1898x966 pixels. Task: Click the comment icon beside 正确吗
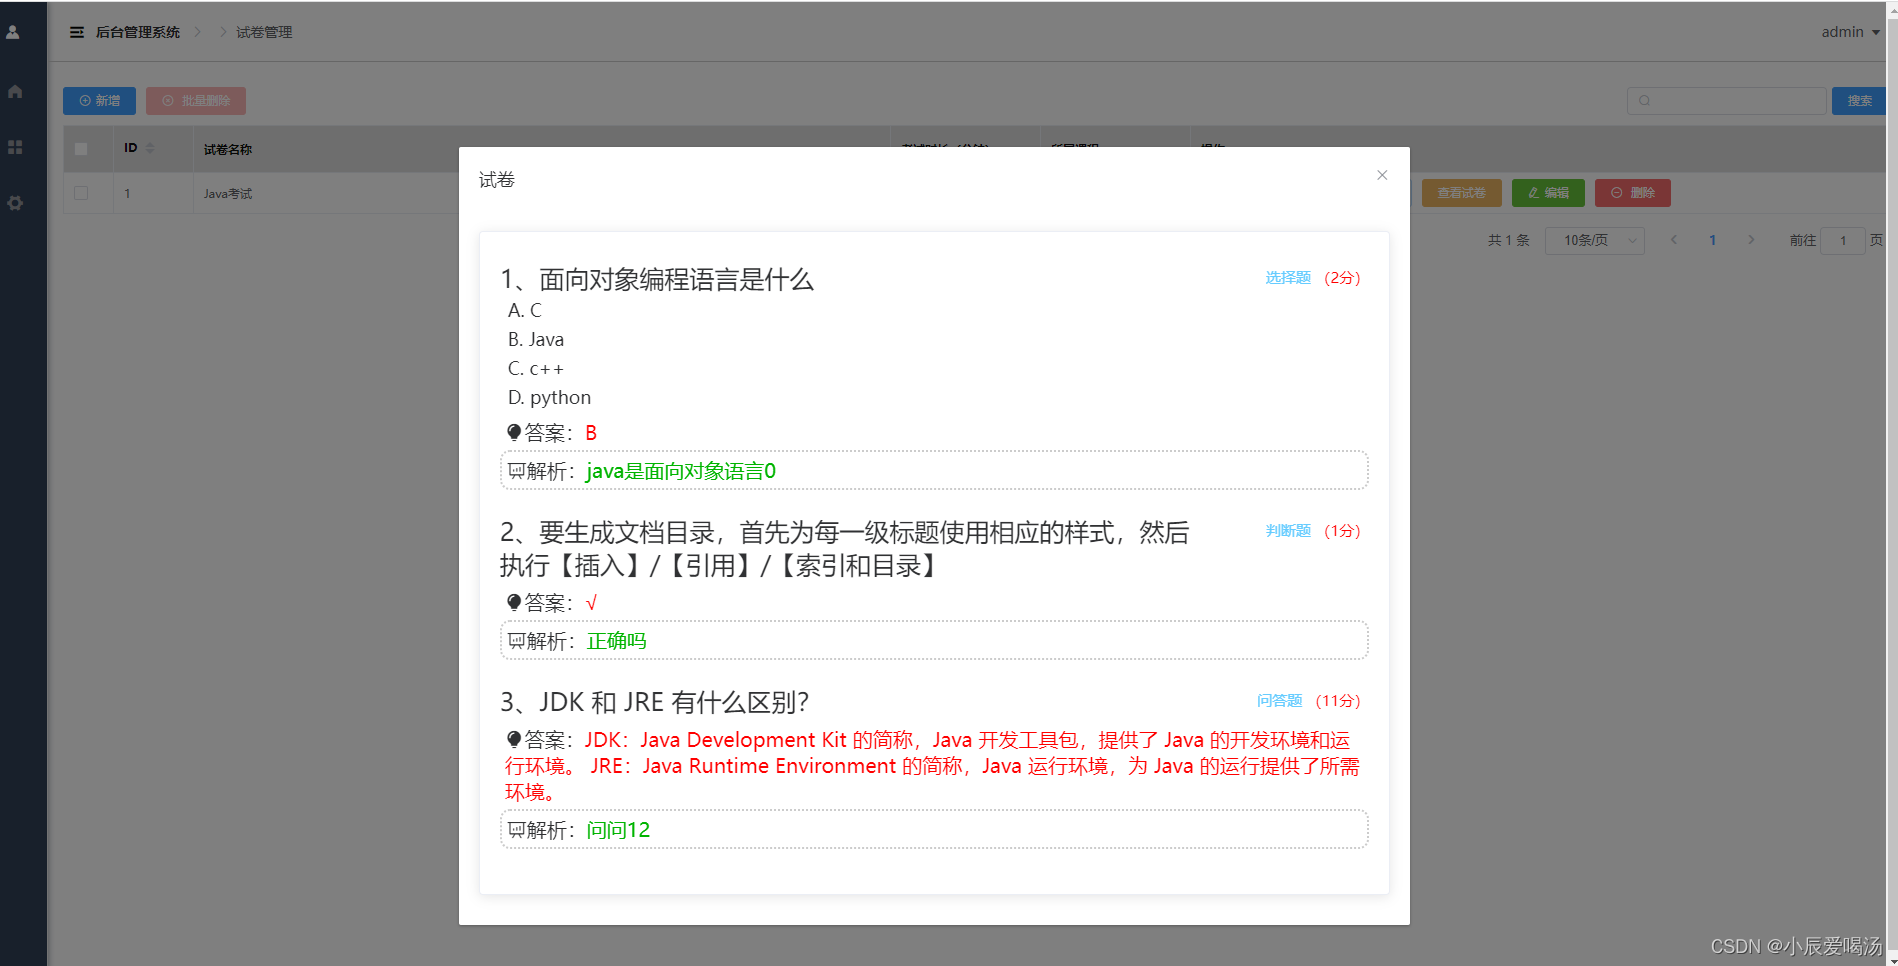516,641
